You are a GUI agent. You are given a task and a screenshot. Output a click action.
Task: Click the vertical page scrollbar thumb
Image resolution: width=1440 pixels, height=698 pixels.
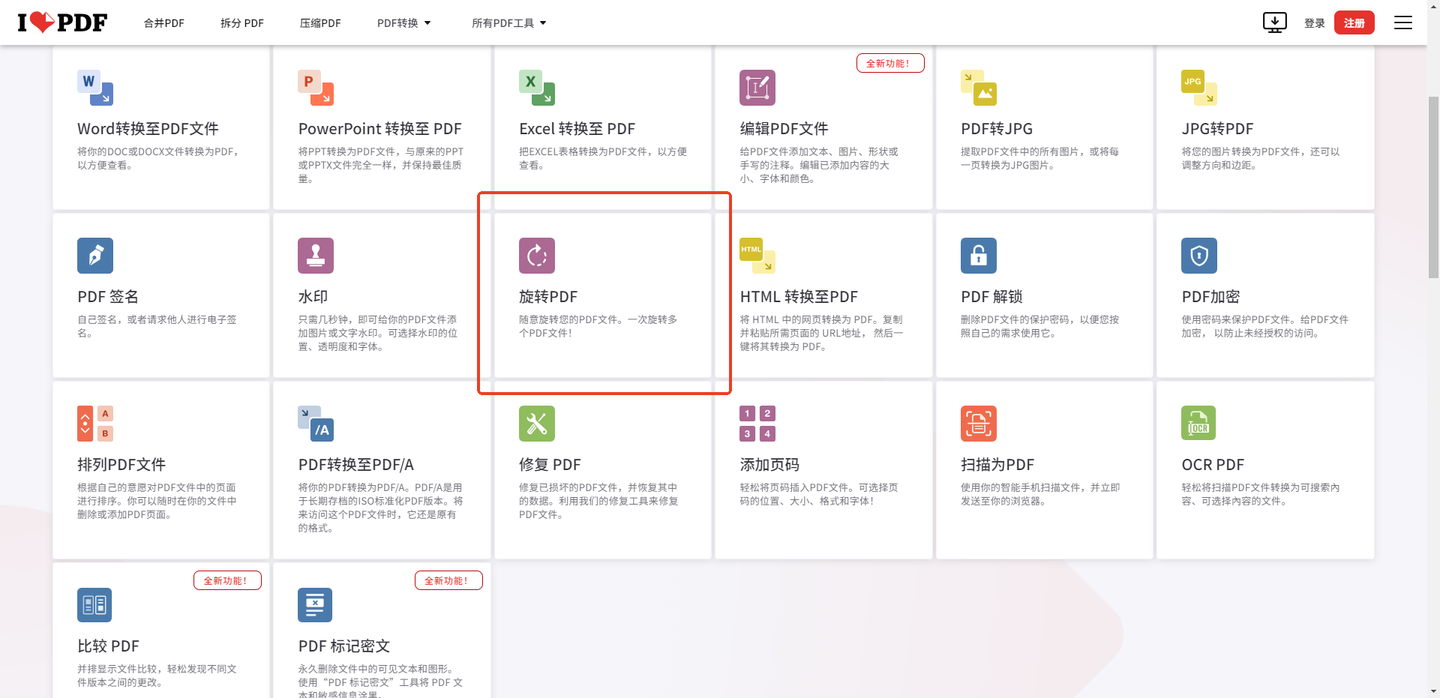tap(1432, 185)
